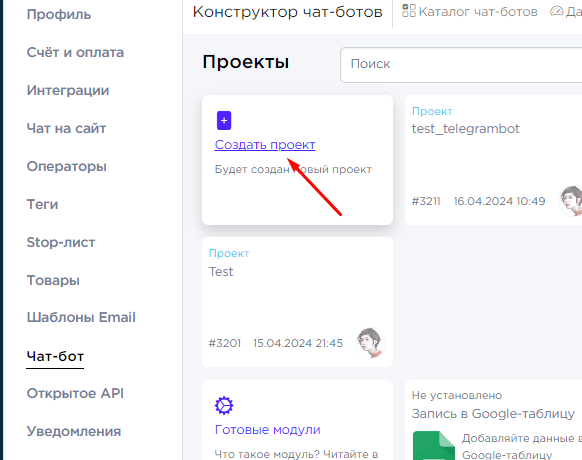Screen dimensions: 582x460
Task: Open the Операторы sidebar section
Action: pyautogui.click(x=66, y=166)
